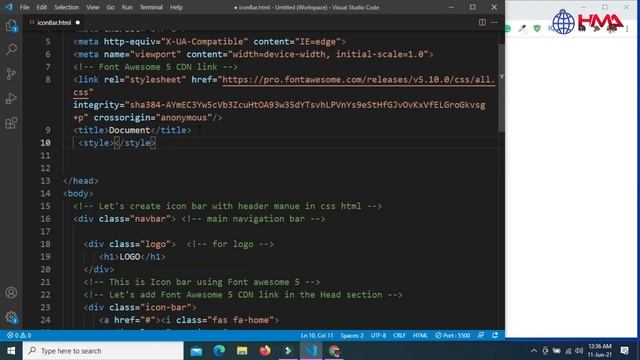Click the VS Code logo in title bar
640x360 pixels.
click(9, 7)
